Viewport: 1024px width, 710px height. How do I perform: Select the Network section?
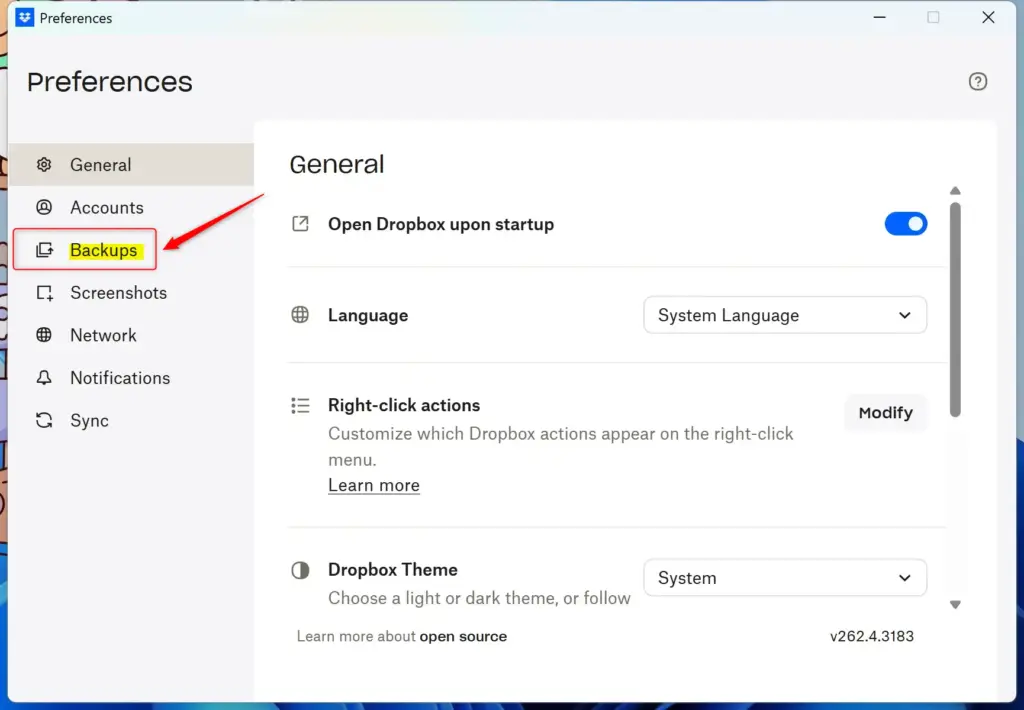[x=131, y=335]
